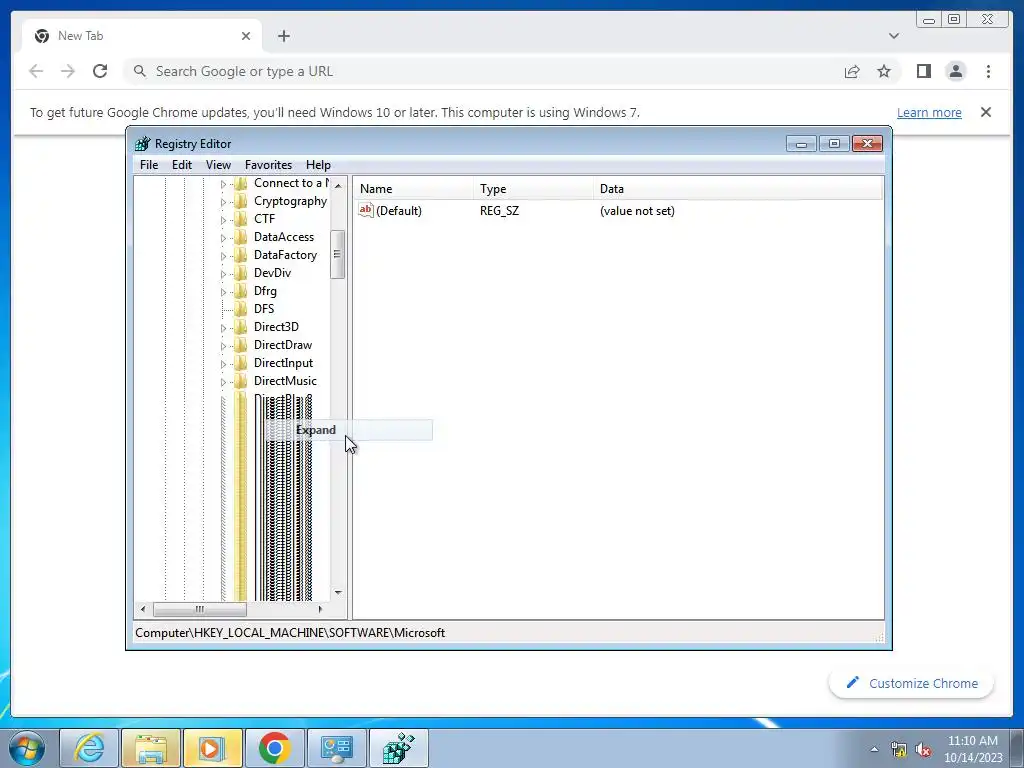The image size is (1024, 768).
Task: Expand the DirectInput registry key
Action: point(223,363)
